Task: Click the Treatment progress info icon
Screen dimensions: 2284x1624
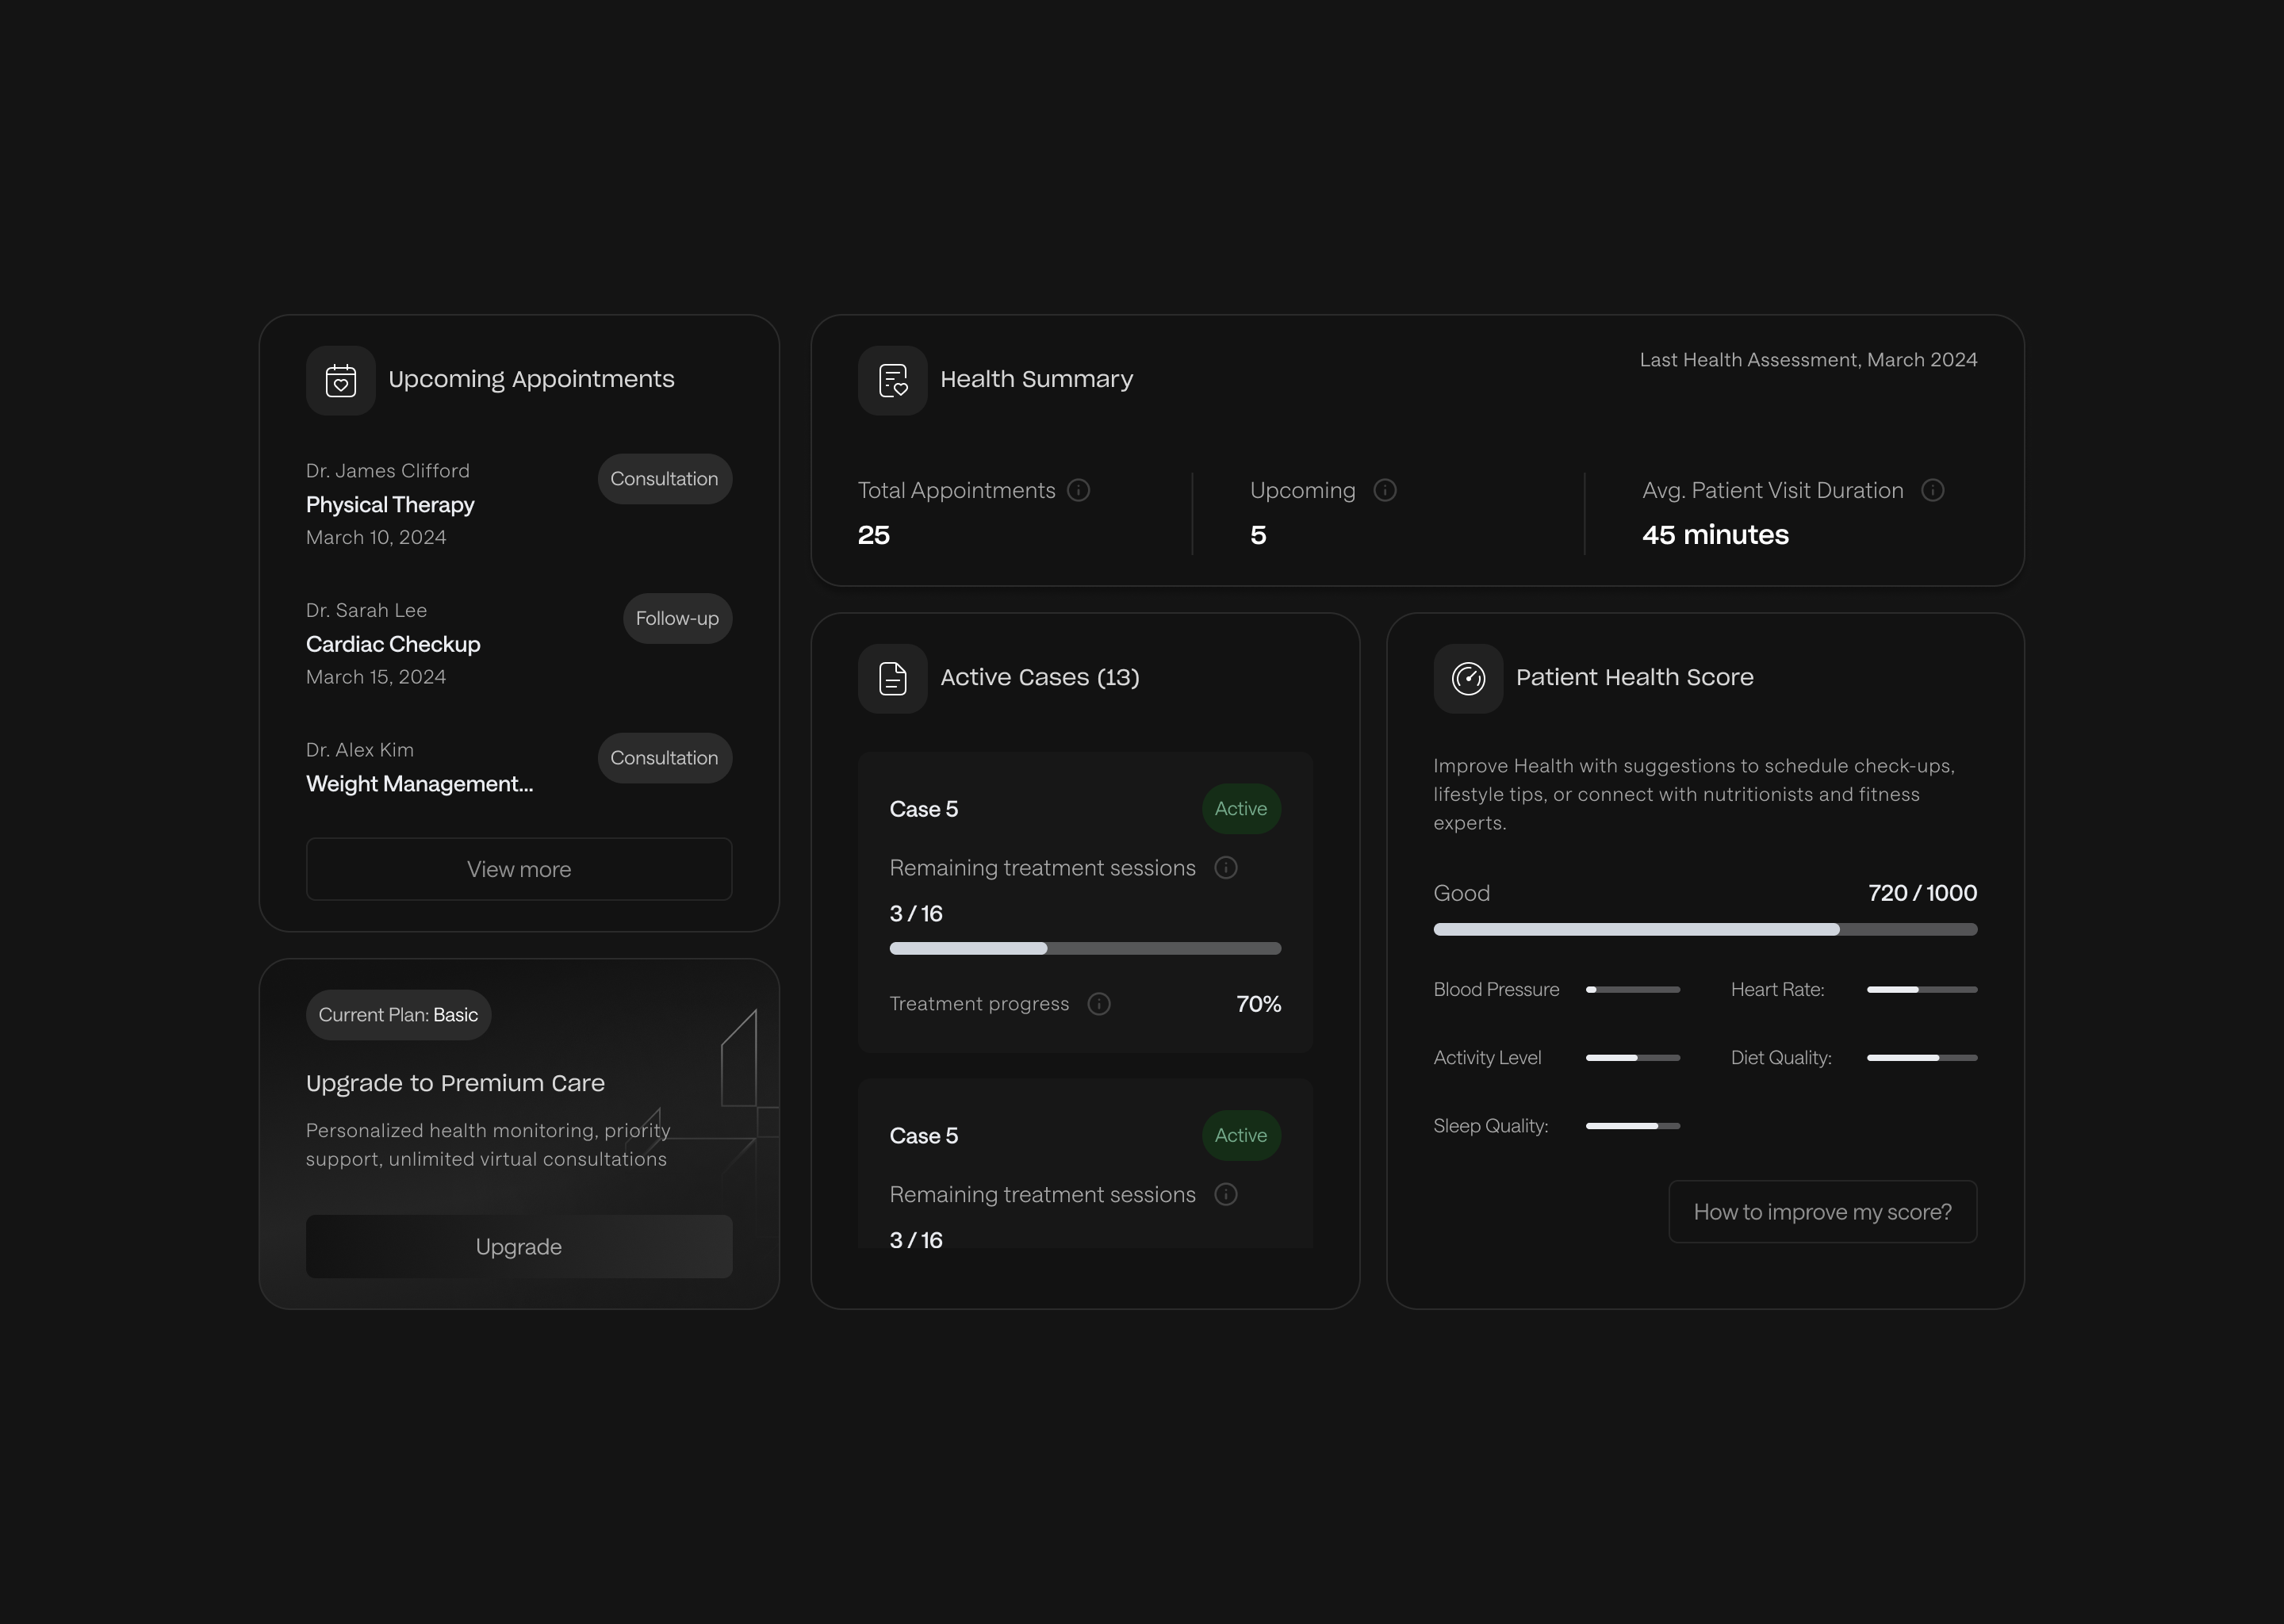Action: [1099, 1004]
